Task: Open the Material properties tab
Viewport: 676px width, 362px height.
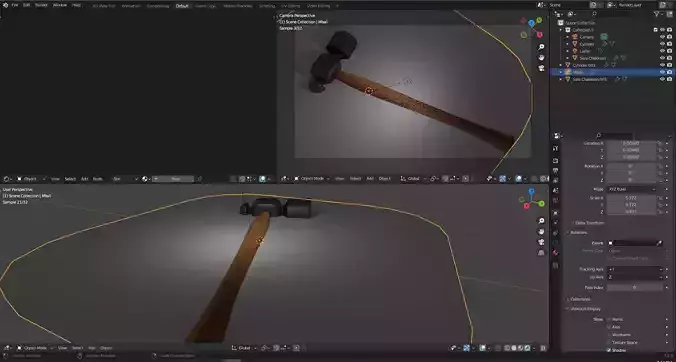Action: (x=556, y=253)
